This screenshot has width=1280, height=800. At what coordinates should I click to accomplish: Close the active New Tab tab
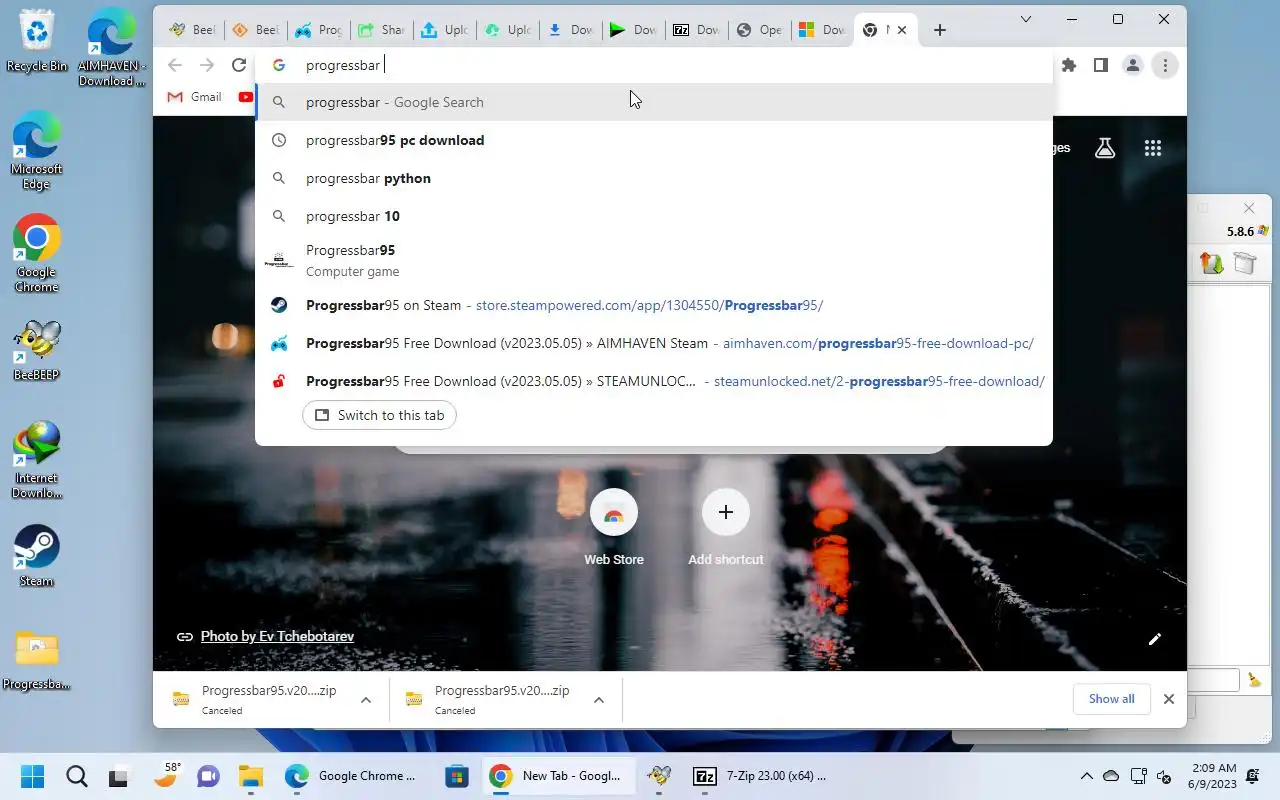pos(902,30)
